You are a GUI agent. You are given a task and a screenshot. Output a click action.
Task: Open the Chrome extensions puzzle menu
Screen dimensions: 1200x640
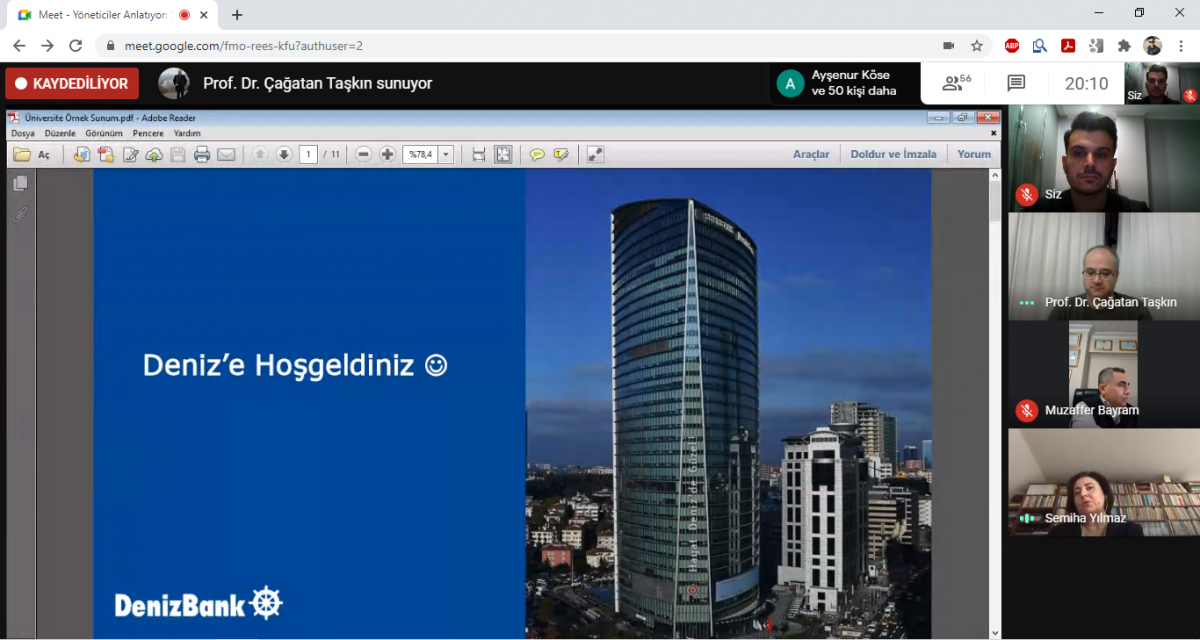click(x=1124, y=45)
